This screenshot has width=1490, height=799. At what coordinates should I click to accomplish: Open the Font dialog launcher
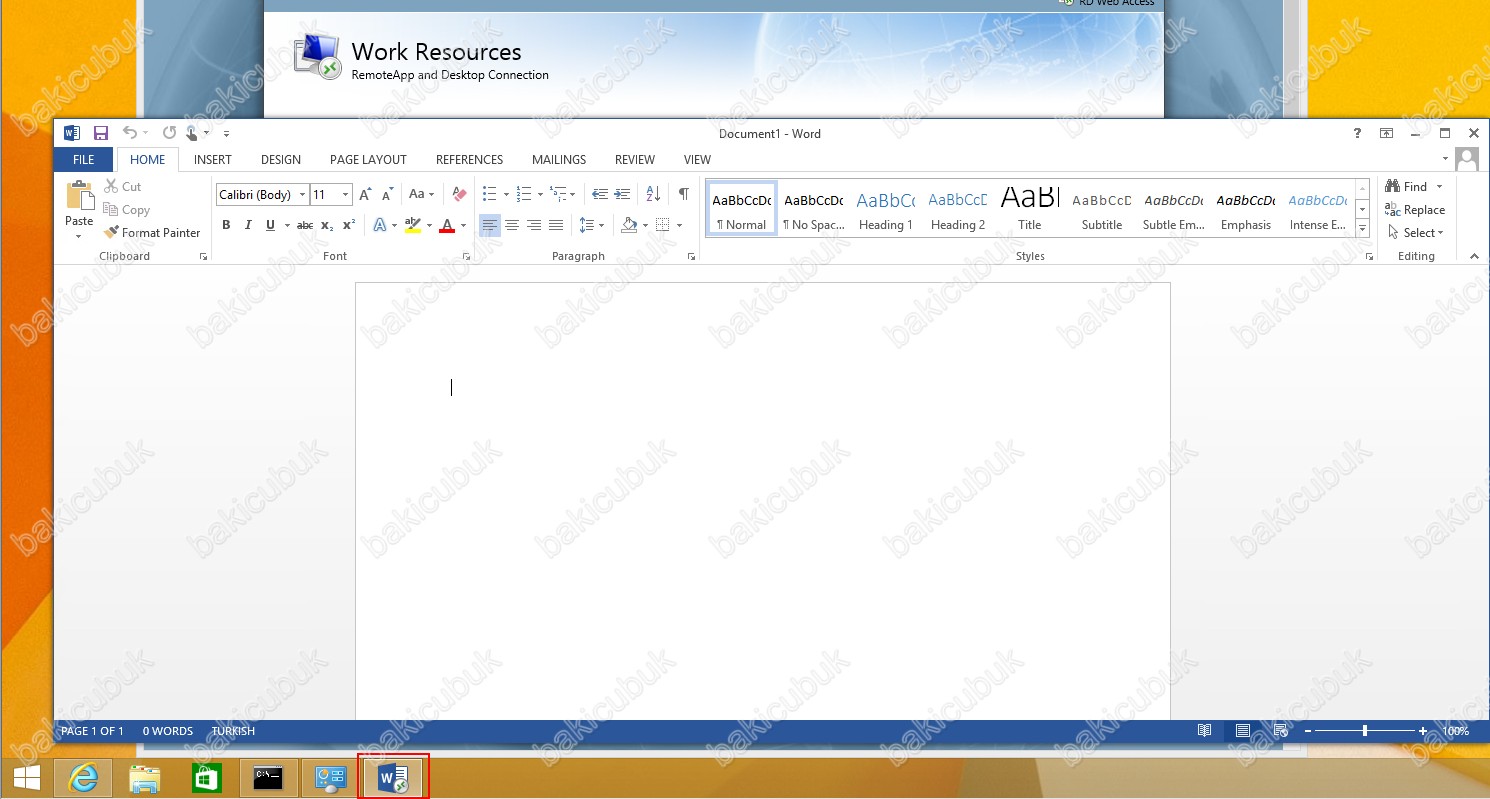click(467, 257)
